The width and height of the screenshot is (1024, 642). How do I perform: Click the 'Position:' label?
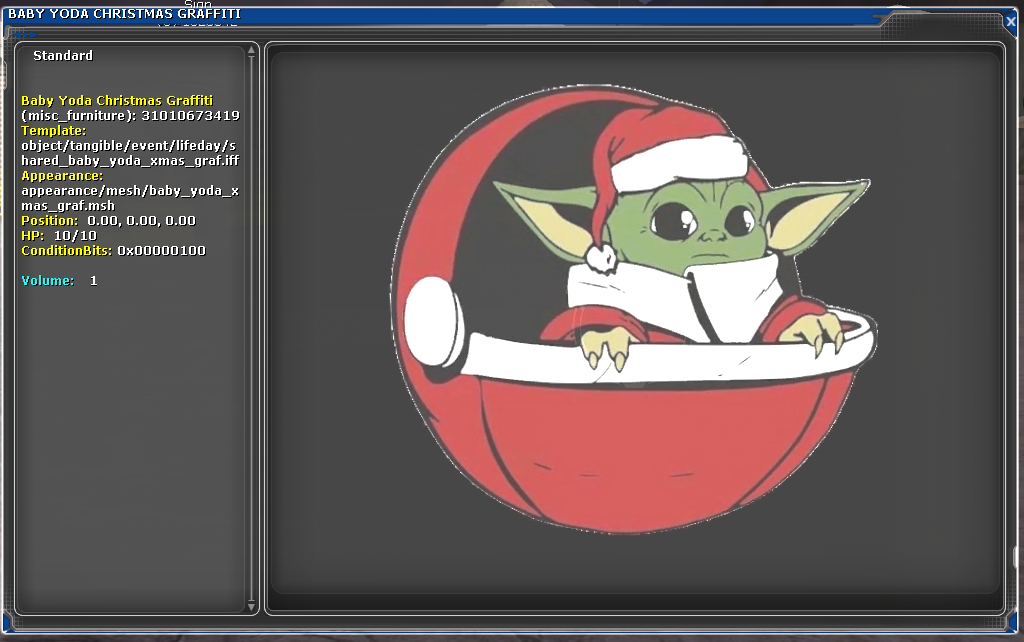pos(50,221)
